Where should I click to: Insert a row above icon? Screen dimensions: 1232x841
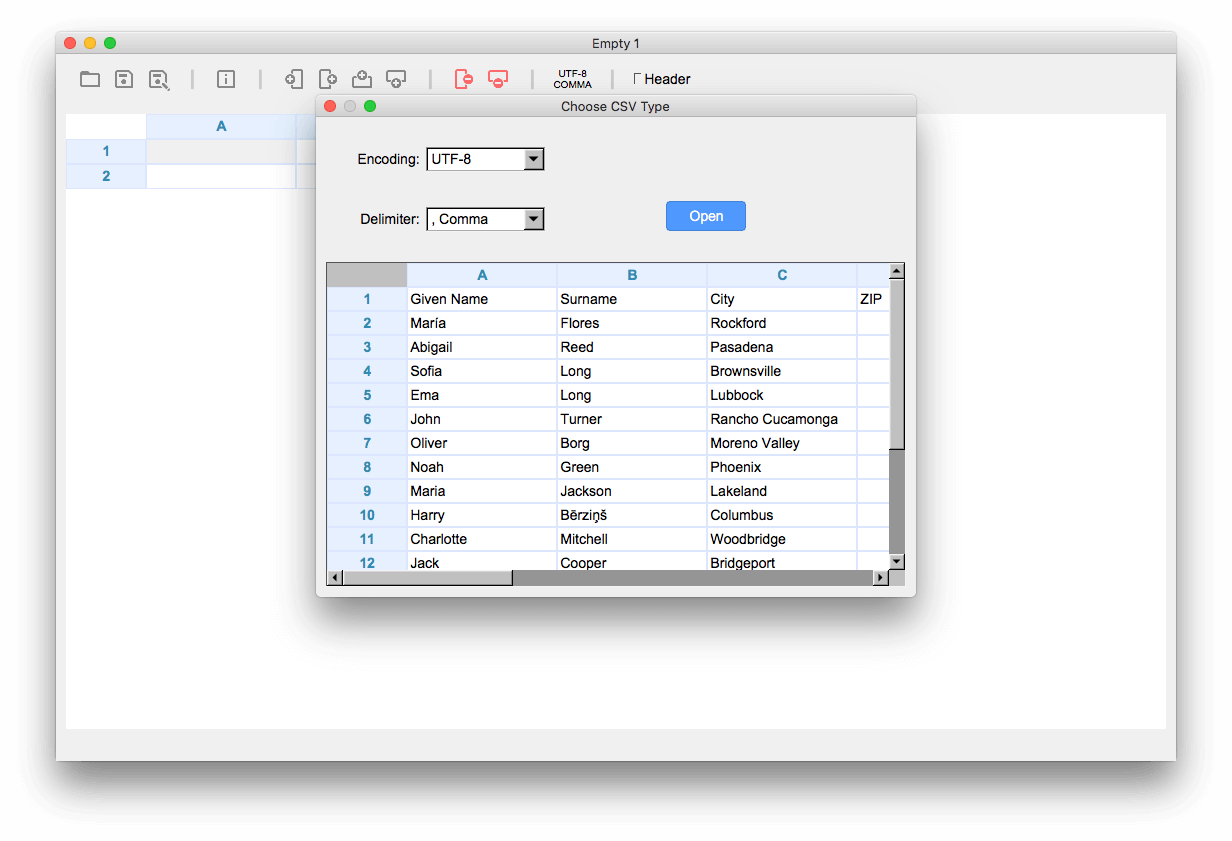point(362,79)
